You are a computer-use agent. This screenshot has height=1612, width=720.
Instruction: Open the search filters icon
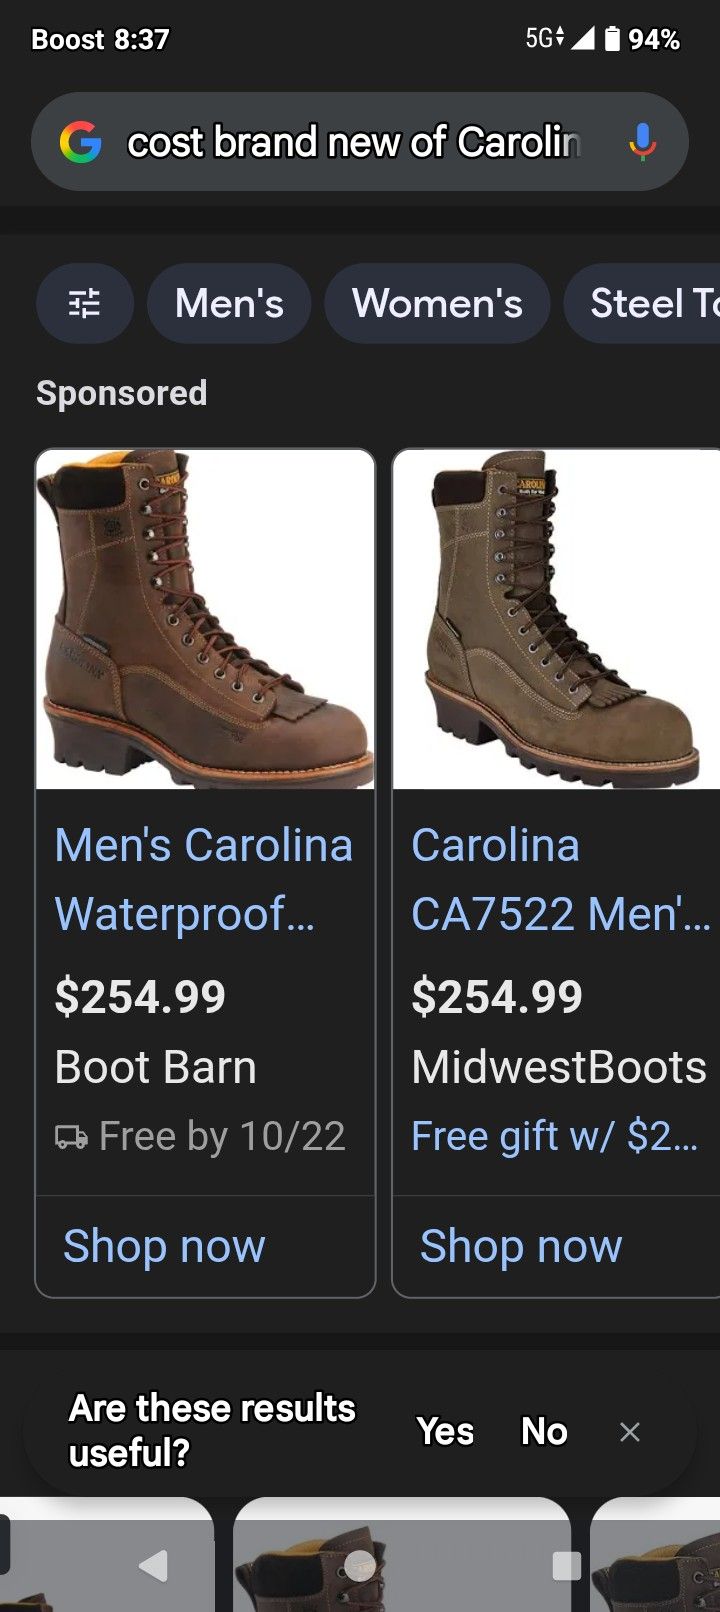coord(85,303)
